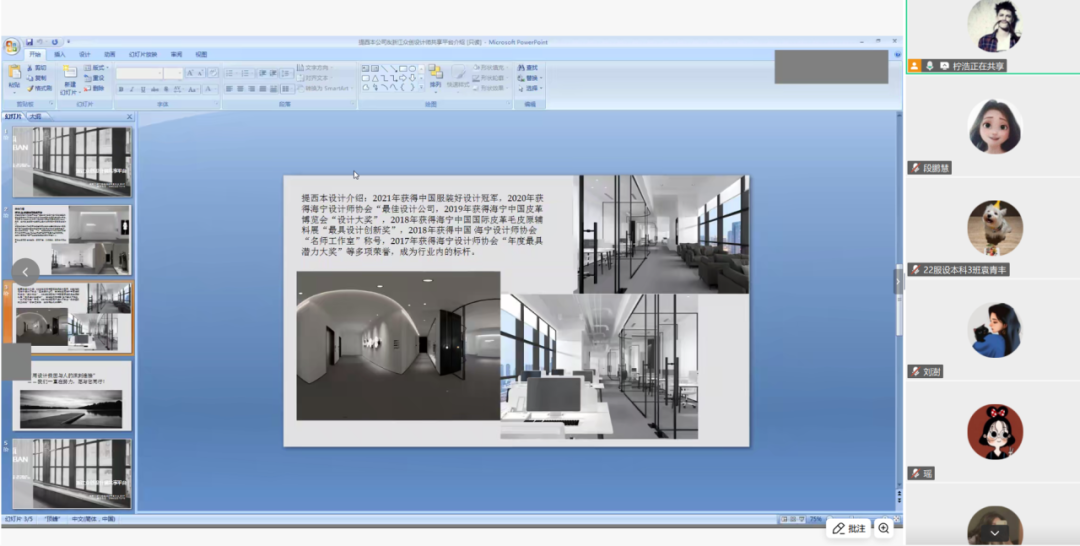The width and height of the screenshot is (1080, 546).
Task: Open the Quick Styles (快速样式) gallery
Action: 459,77
